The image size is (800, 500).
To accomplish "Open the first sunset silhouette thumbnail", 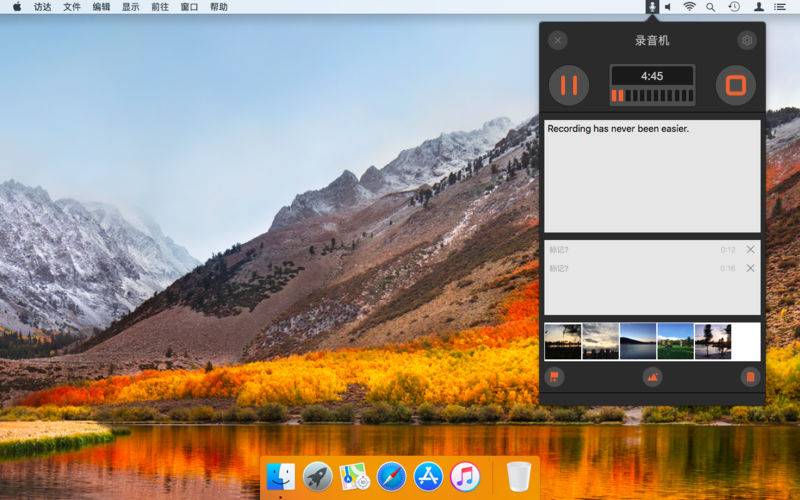I will click(x=563, y=341).
